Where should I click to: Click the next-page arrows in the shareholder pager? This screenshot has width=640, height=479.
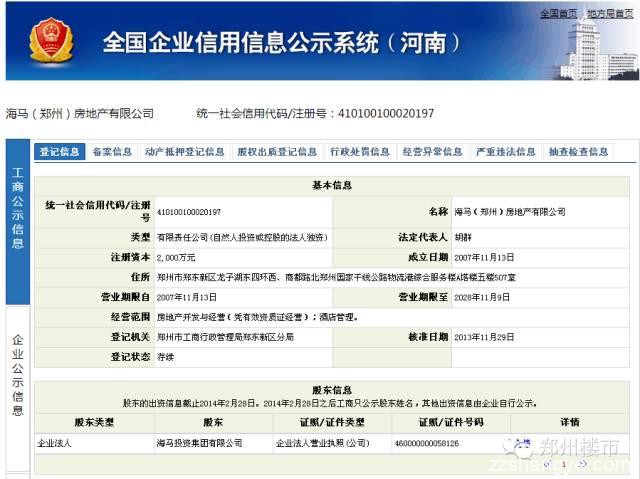click(582, 464)
